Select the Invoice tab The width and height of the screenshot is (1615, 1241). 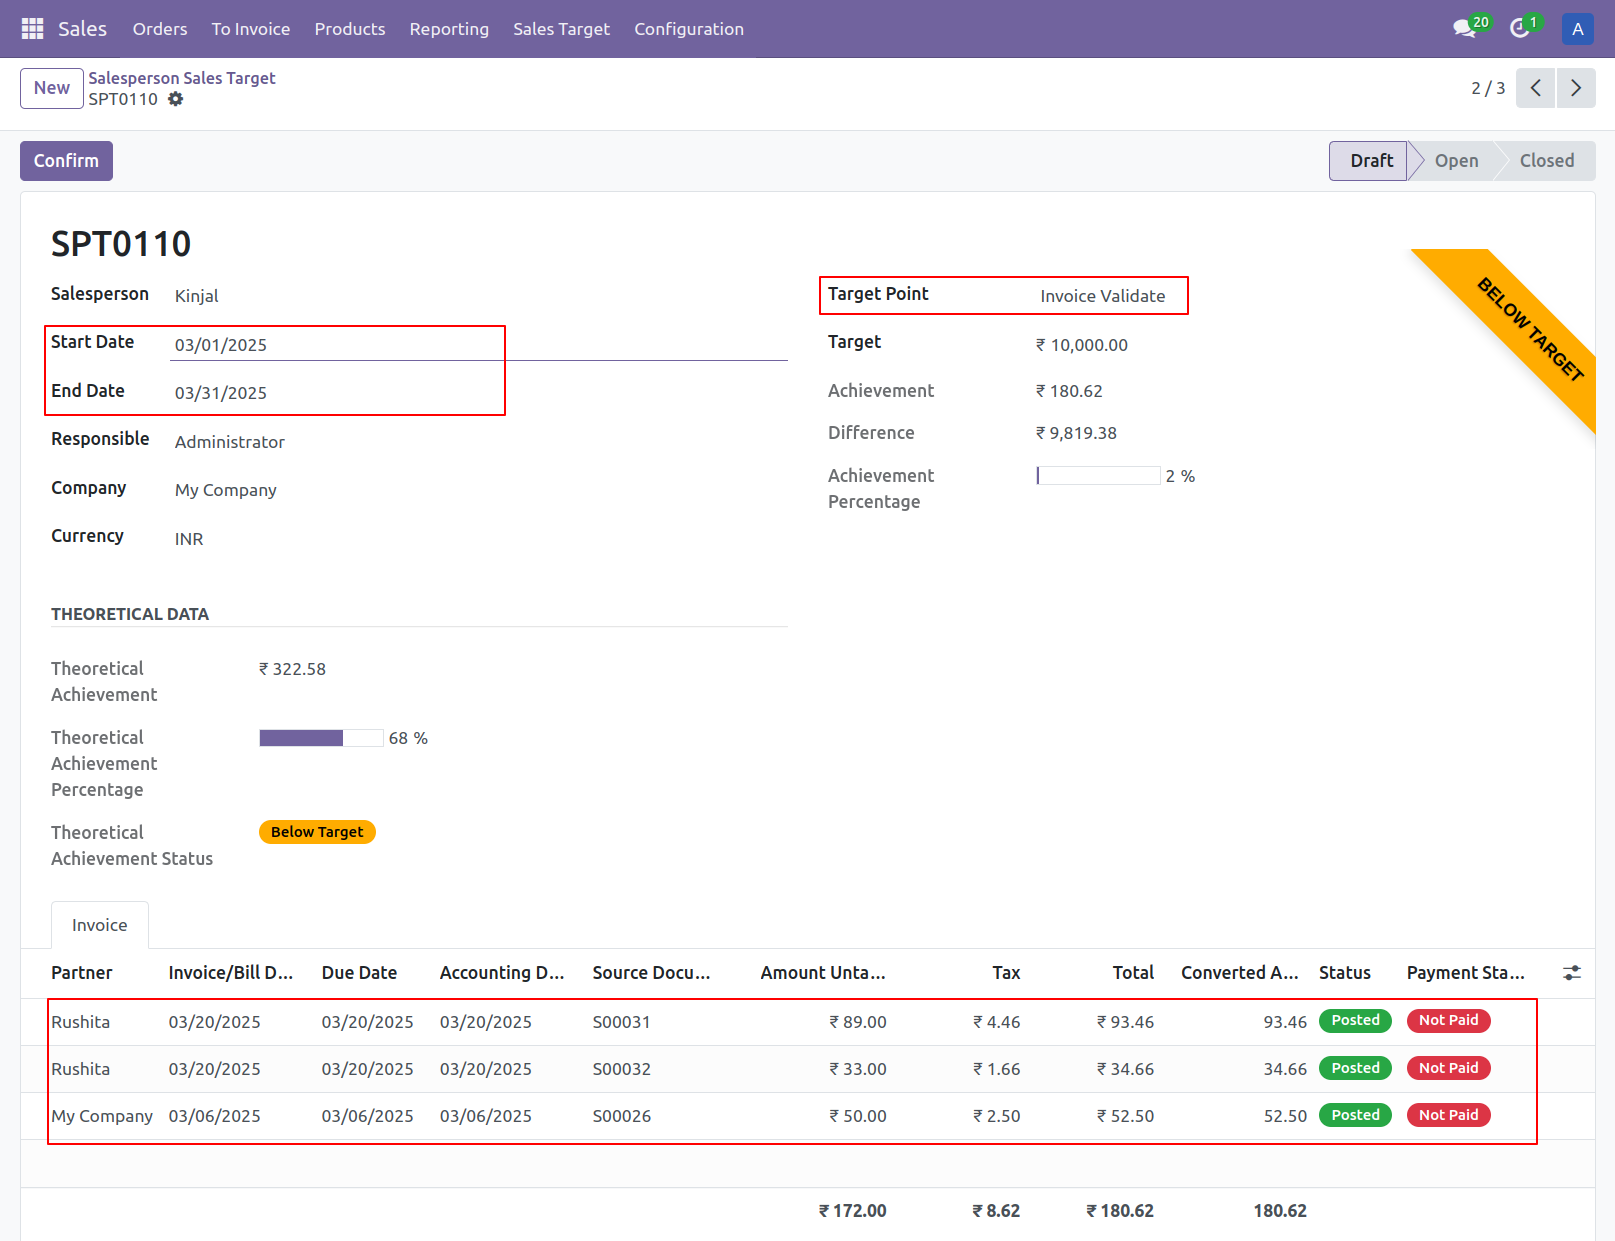99,925
